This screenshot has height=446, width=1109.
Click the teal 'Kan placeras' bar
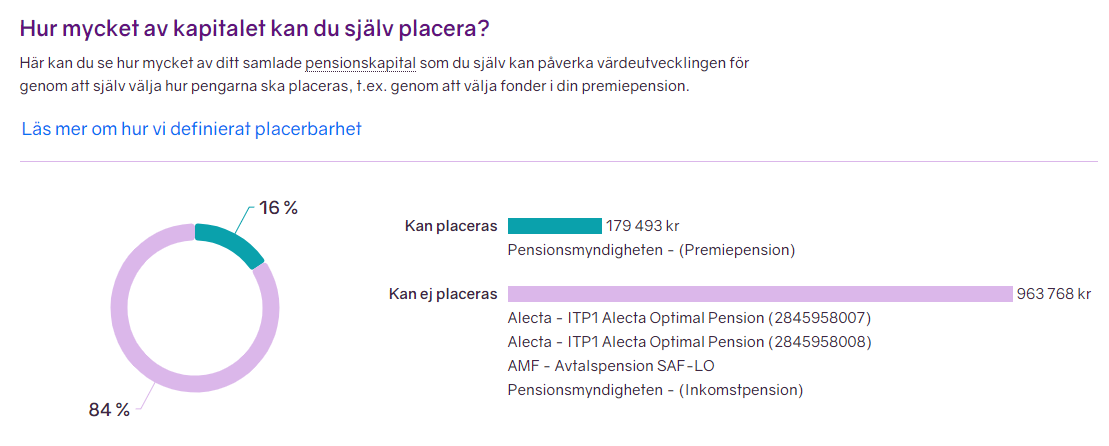[x=554, y=226]
